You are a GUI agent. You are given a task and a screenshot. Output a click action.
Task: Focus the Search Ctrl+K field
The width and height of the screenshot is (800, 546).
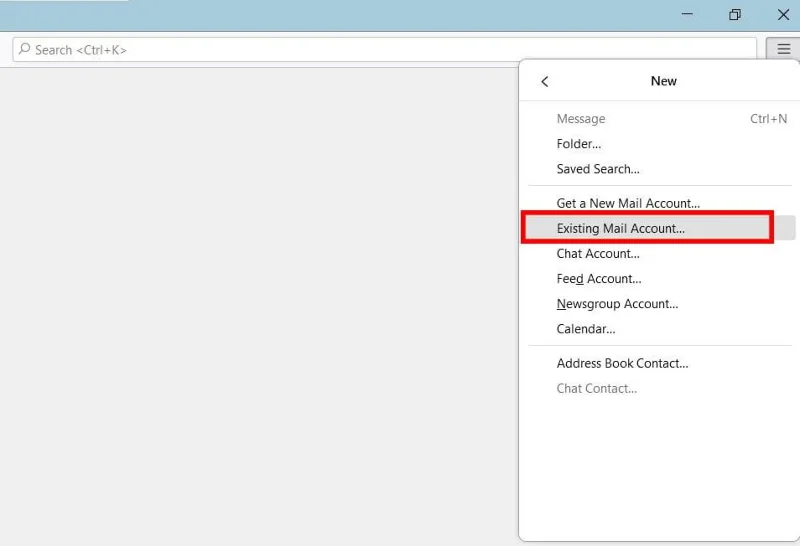pos(384,49)
